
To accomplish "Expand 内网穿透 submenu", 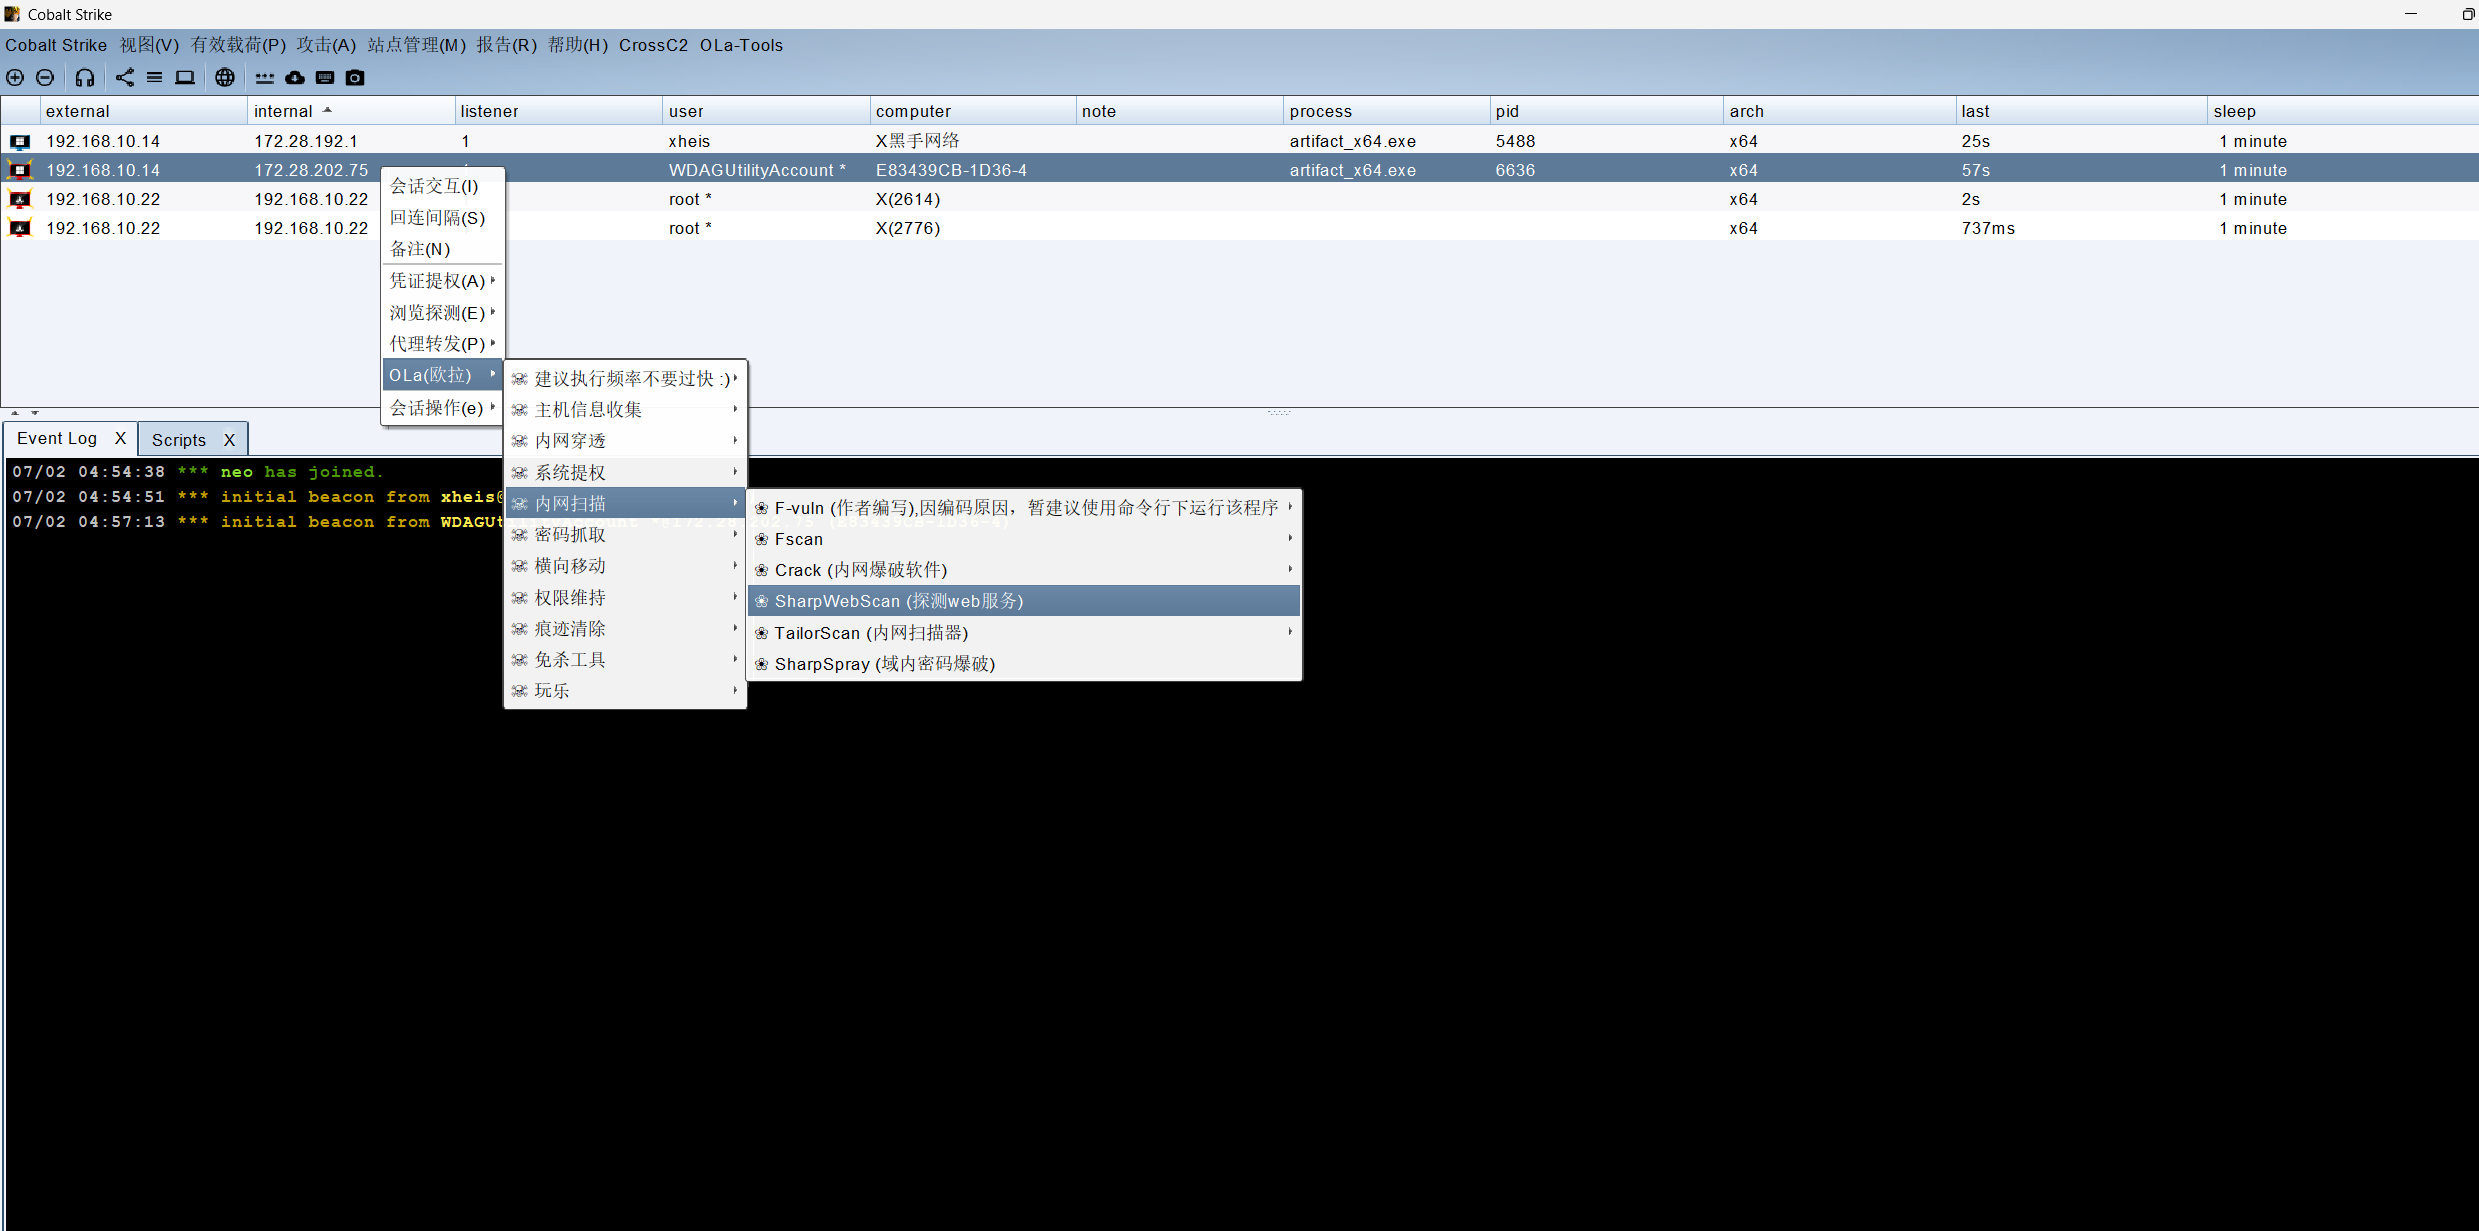I will 625,441.
